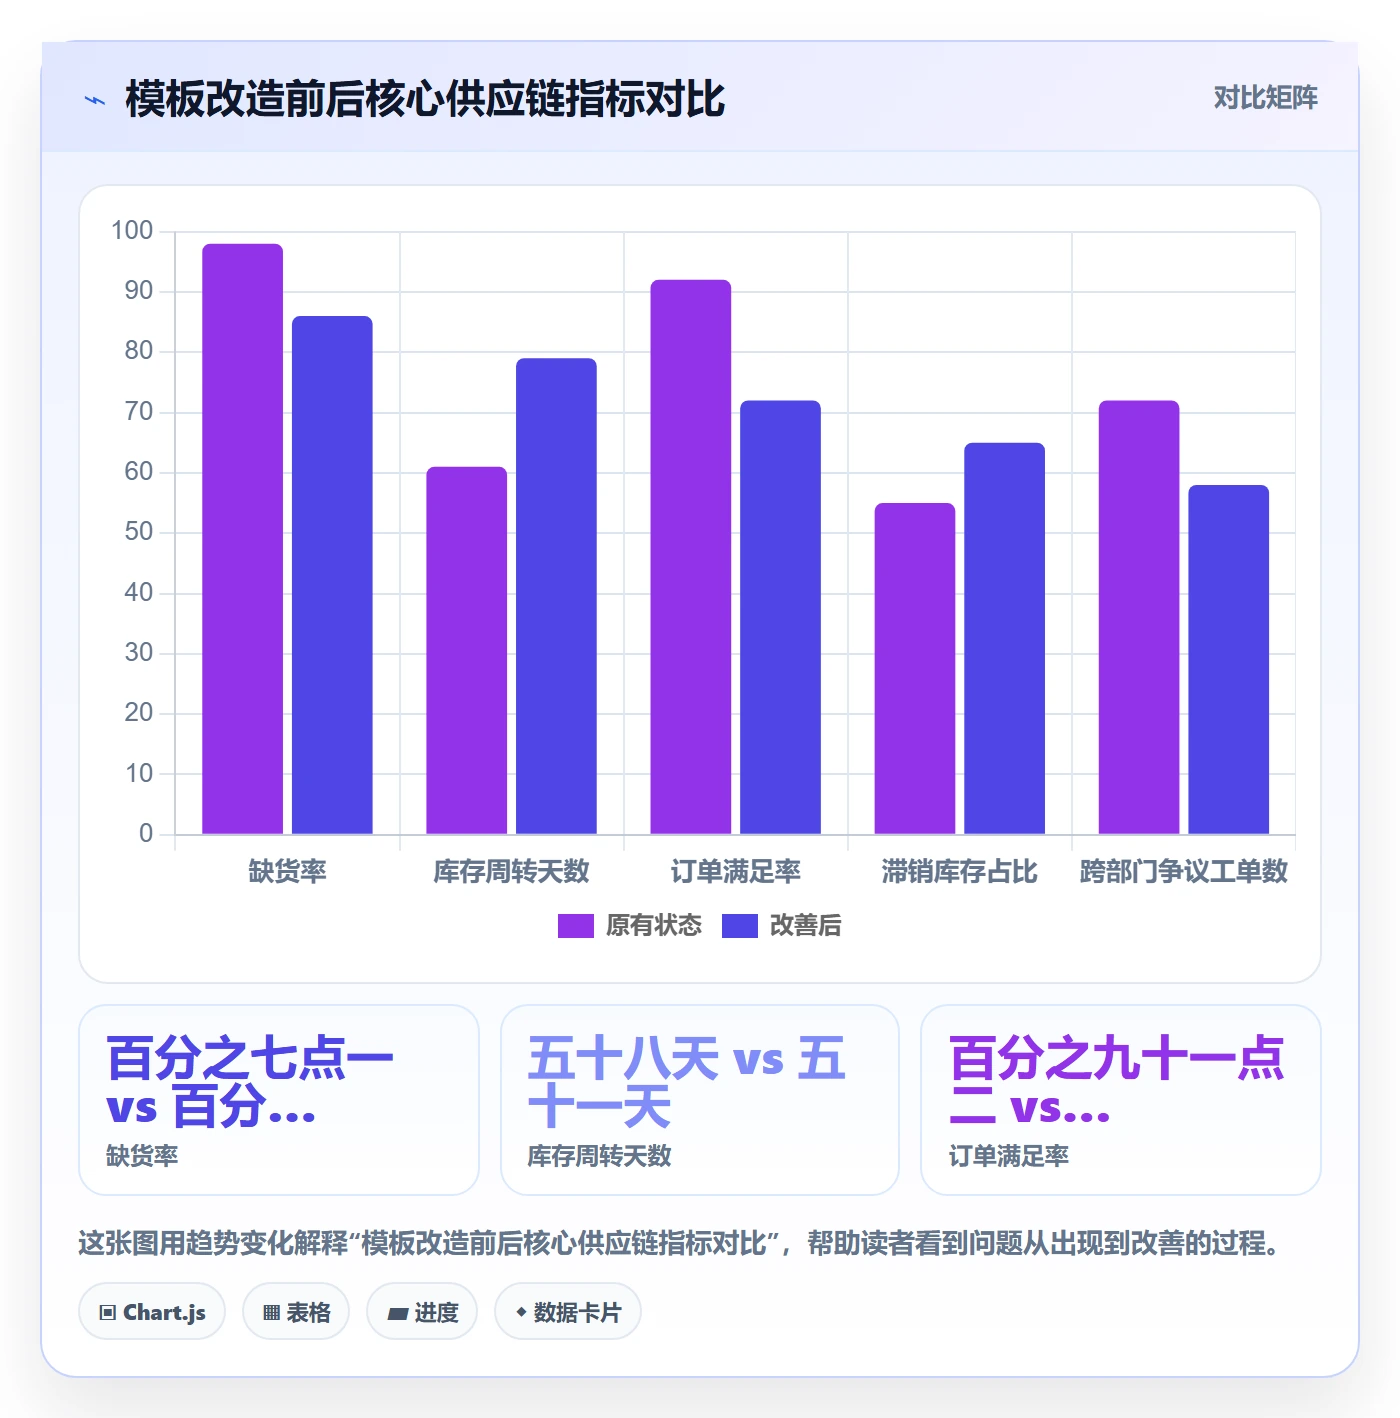
Task: Click the bar icon in 进度 tag
Action: pos(398,1313)
